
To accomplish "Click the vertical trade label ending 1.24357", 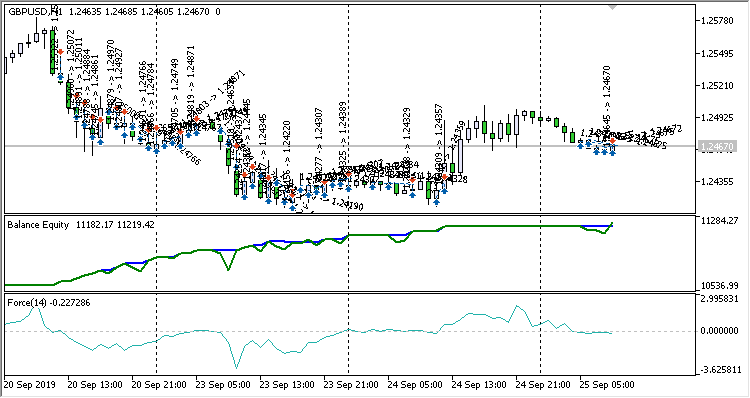I will click(x=439, y=139).
